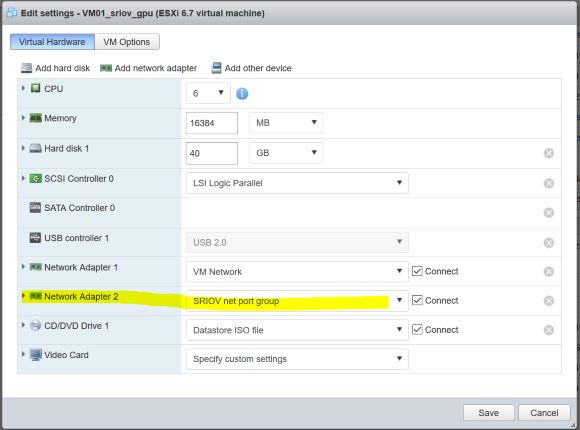Click the Cancel button

(x=544, y=413)
